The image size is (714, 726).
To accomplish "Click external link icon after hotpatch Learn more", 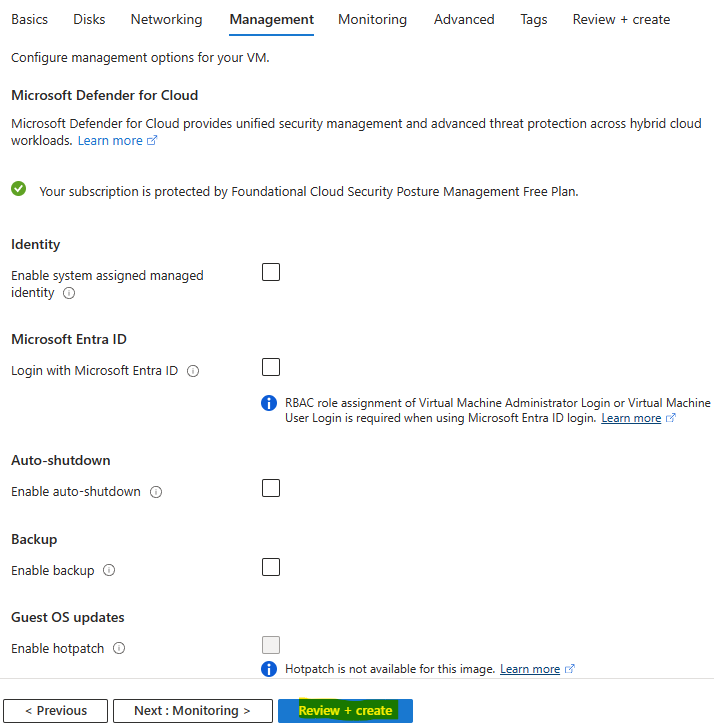I will coord(570,669).
